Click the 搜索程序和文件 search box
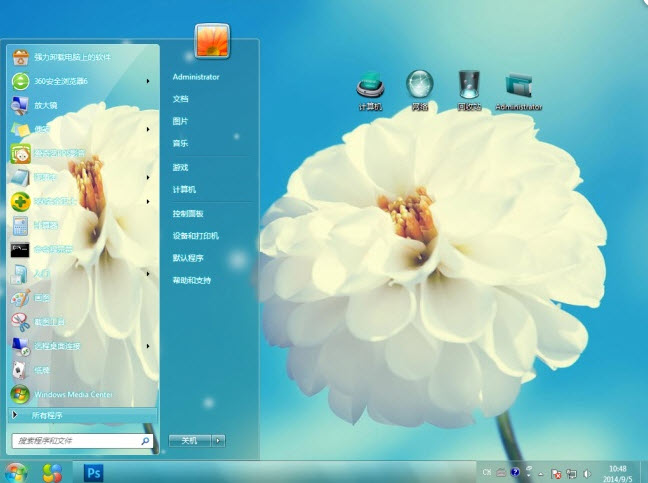 [x=74, y=440]
